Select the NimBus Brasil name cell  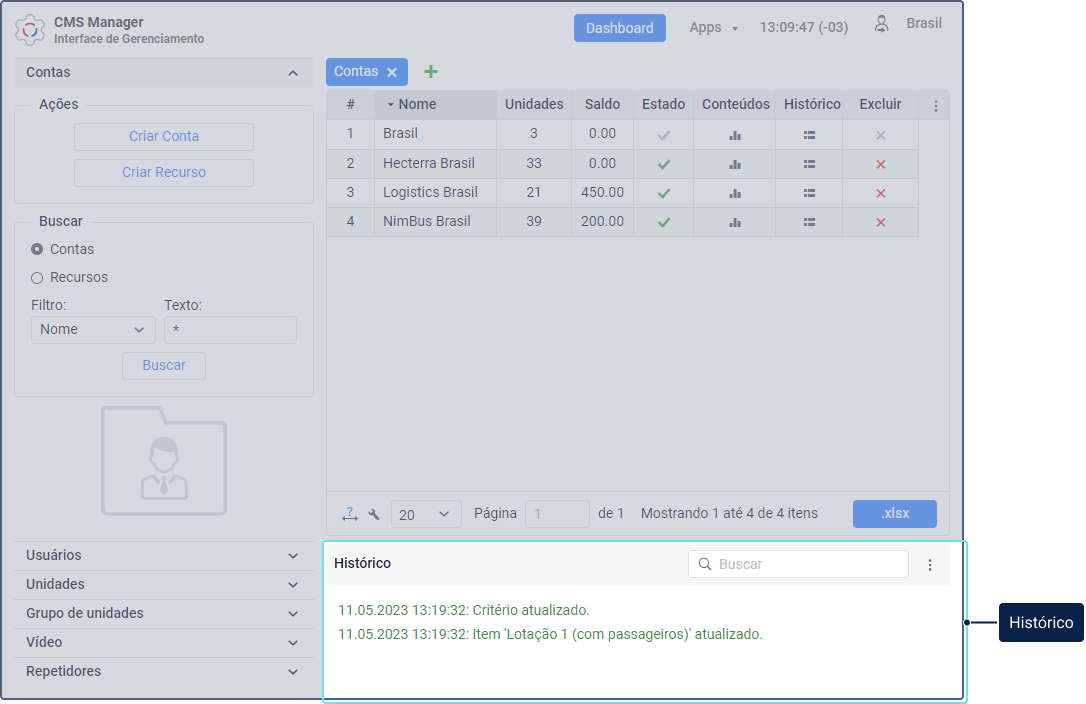pyautogui.click(x=435, y=222)
